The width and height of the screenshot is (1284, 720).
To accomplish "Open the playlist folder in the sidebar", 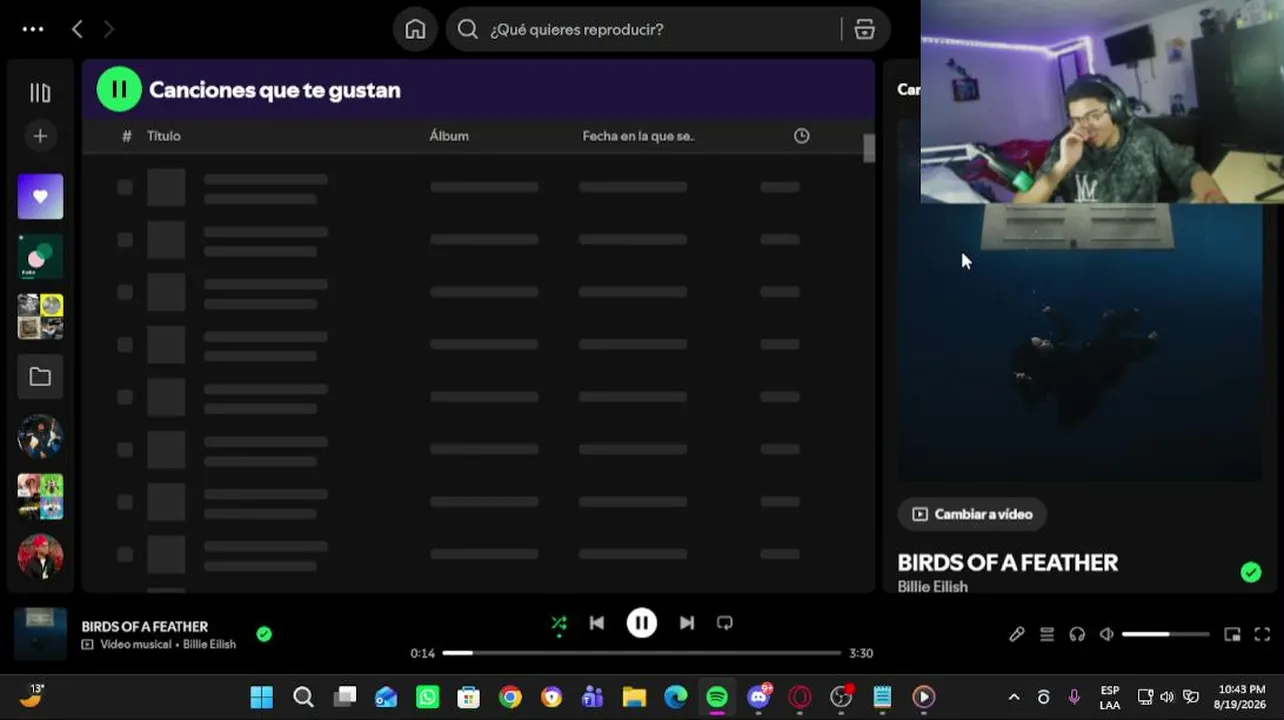I will coord(40,377).
